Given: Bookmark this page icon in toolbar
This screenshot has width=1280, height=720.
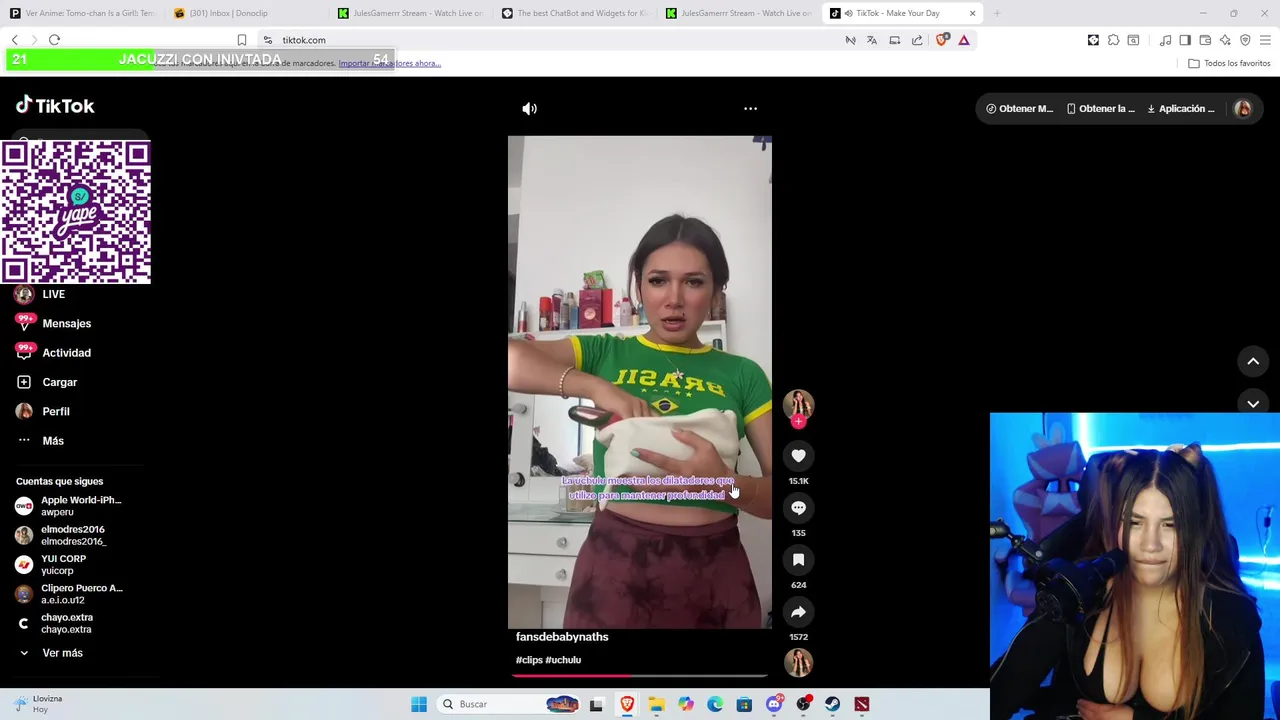Looking at the screenshot, I should [242, 40].
